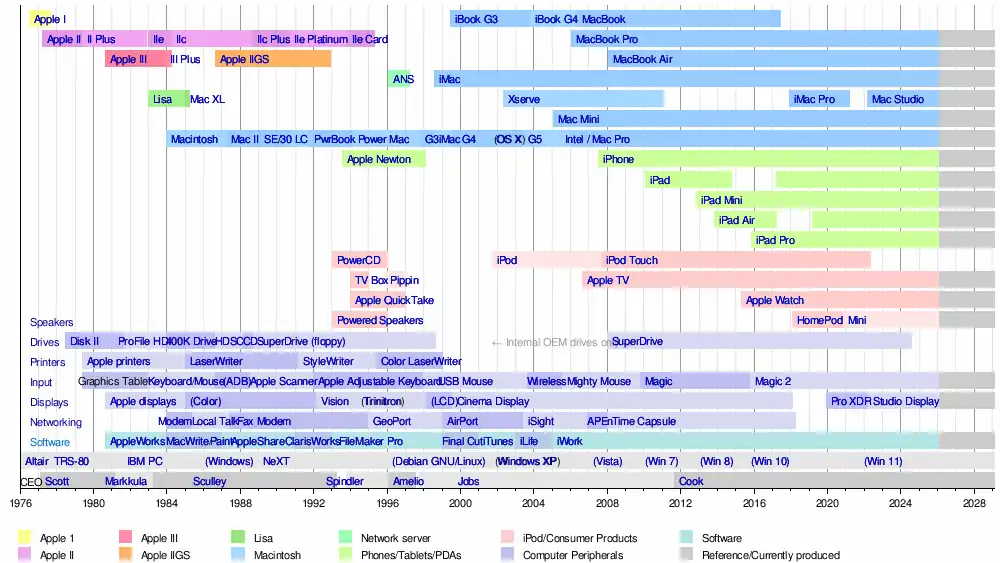Click the (Win 11) reference label

[883, 462]
